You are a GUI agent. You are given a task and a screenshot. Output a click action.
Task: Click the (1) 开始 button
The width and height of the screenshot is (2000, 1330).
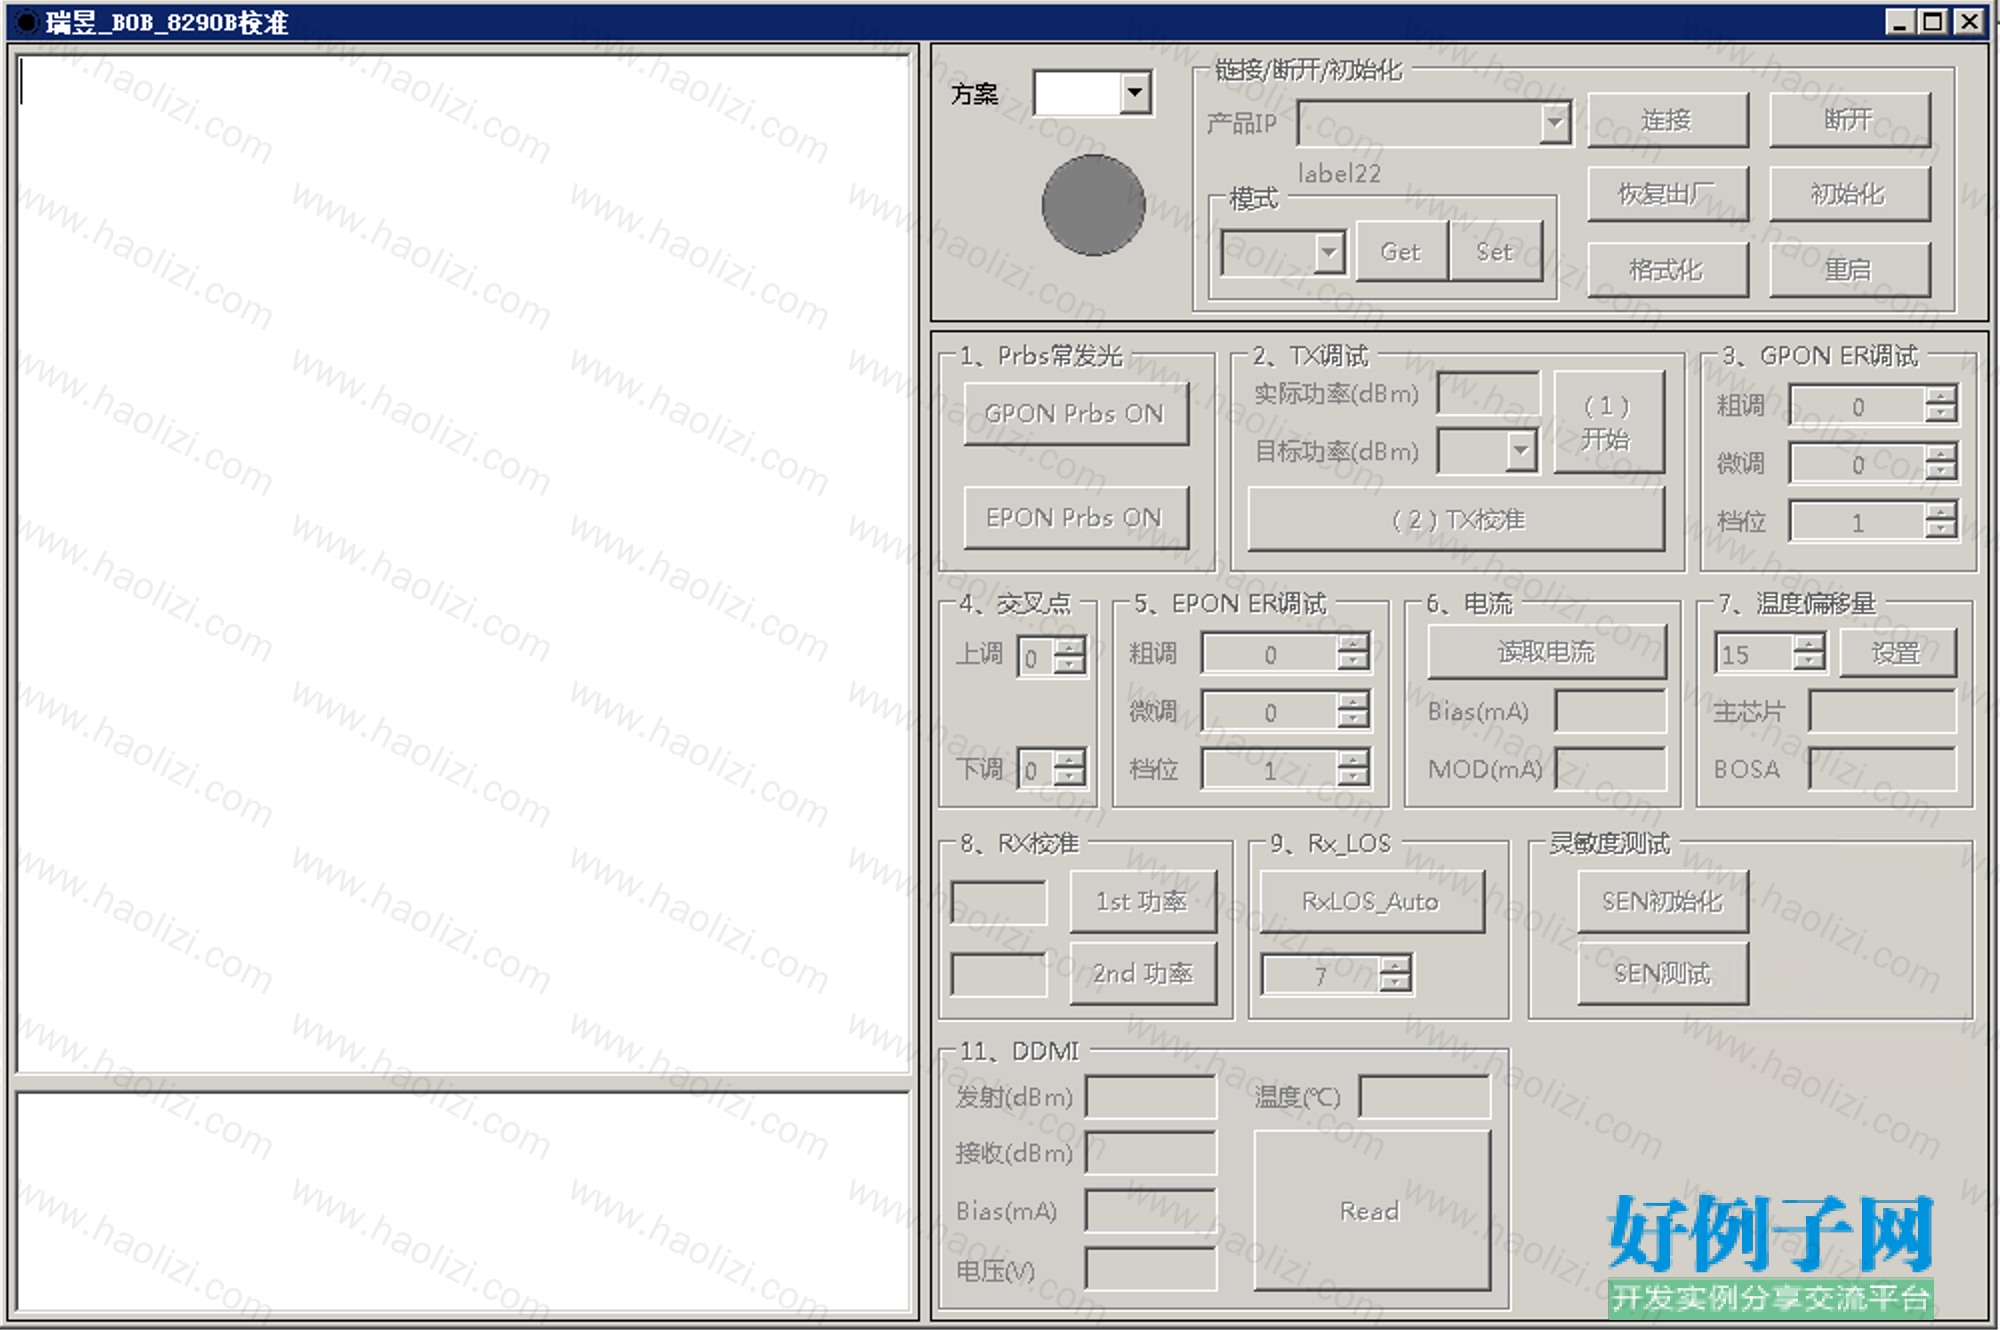pos(1608,422)
